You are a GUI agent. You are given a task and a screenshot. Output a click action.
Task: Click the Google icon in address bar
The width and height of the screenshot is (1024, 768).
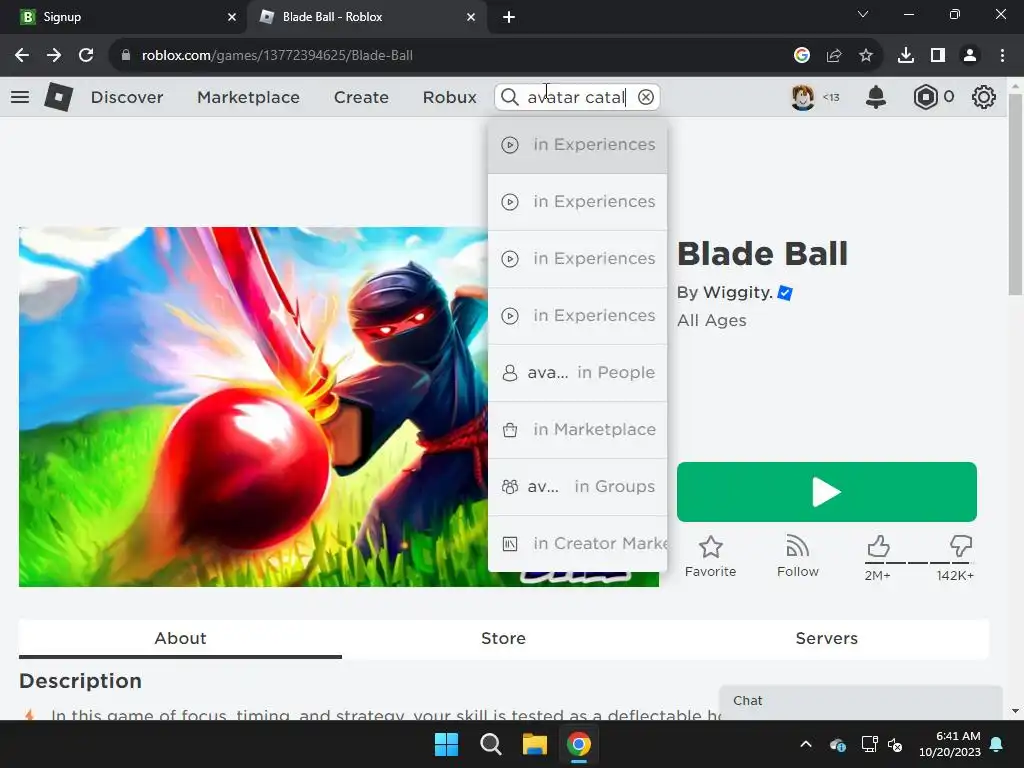(802, 56)
